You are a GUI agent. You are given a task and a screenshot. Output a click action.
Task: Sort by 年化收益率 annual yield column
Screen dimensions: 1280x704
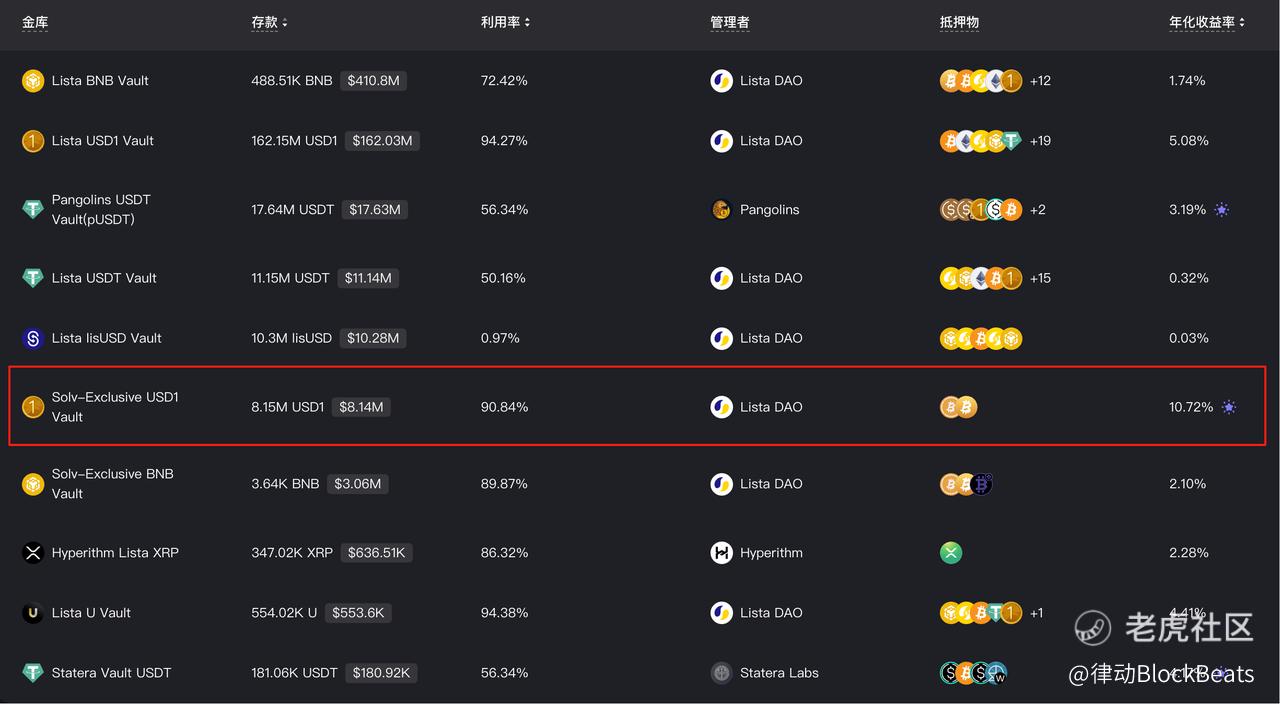click(1207, 22)
